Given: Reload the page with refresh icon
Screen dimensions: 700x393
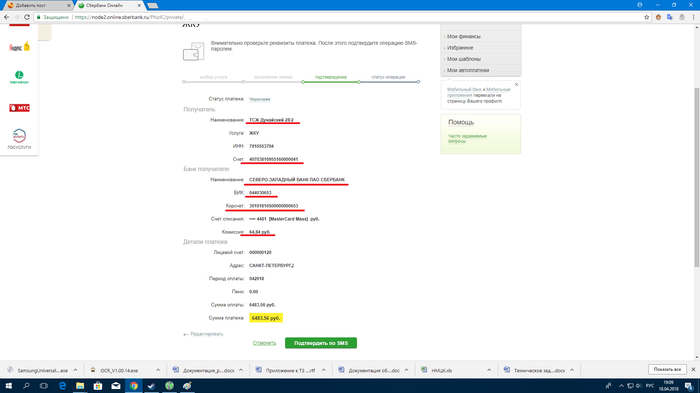Looking at the screenshot, I should [27, 17].
